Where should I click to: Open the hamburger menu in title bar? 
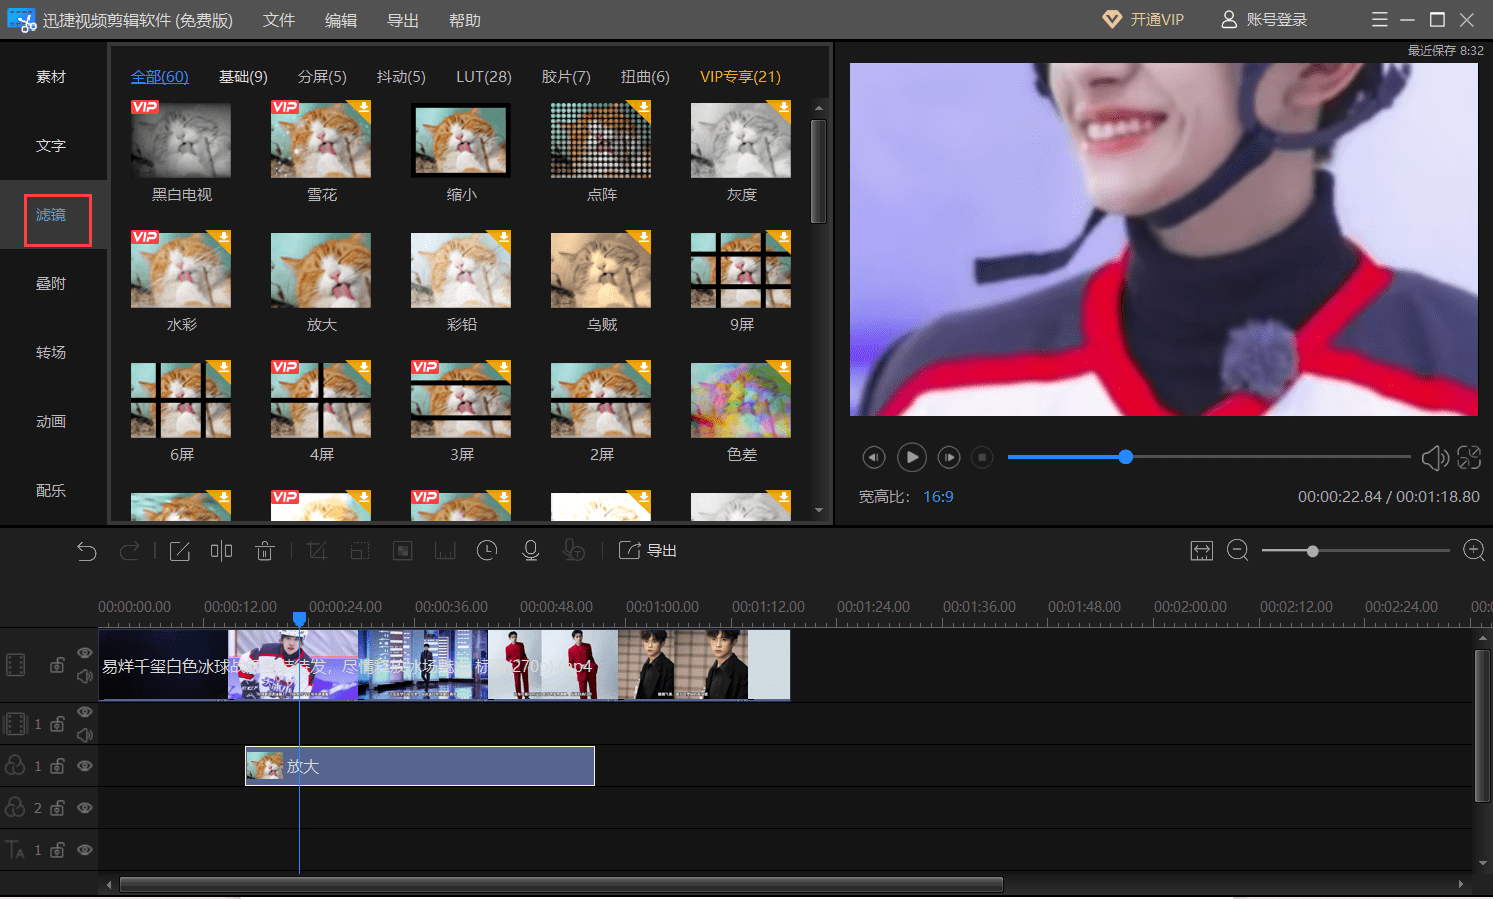coord(1380,20)
